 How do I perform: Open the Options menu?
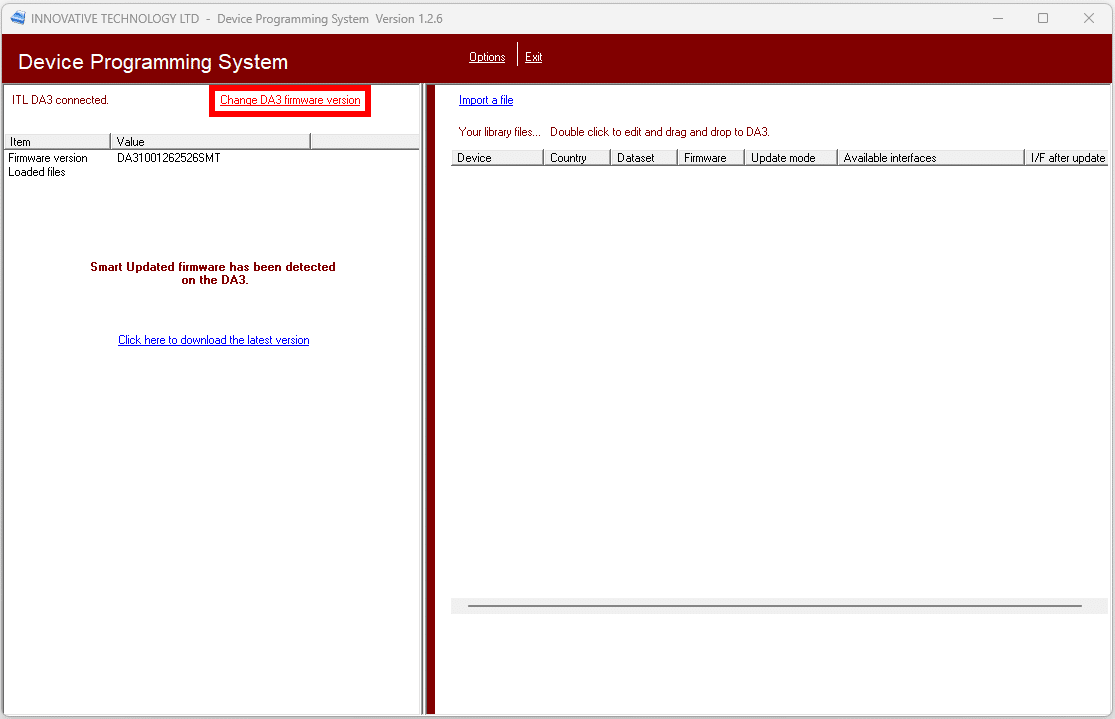[487, 57]
